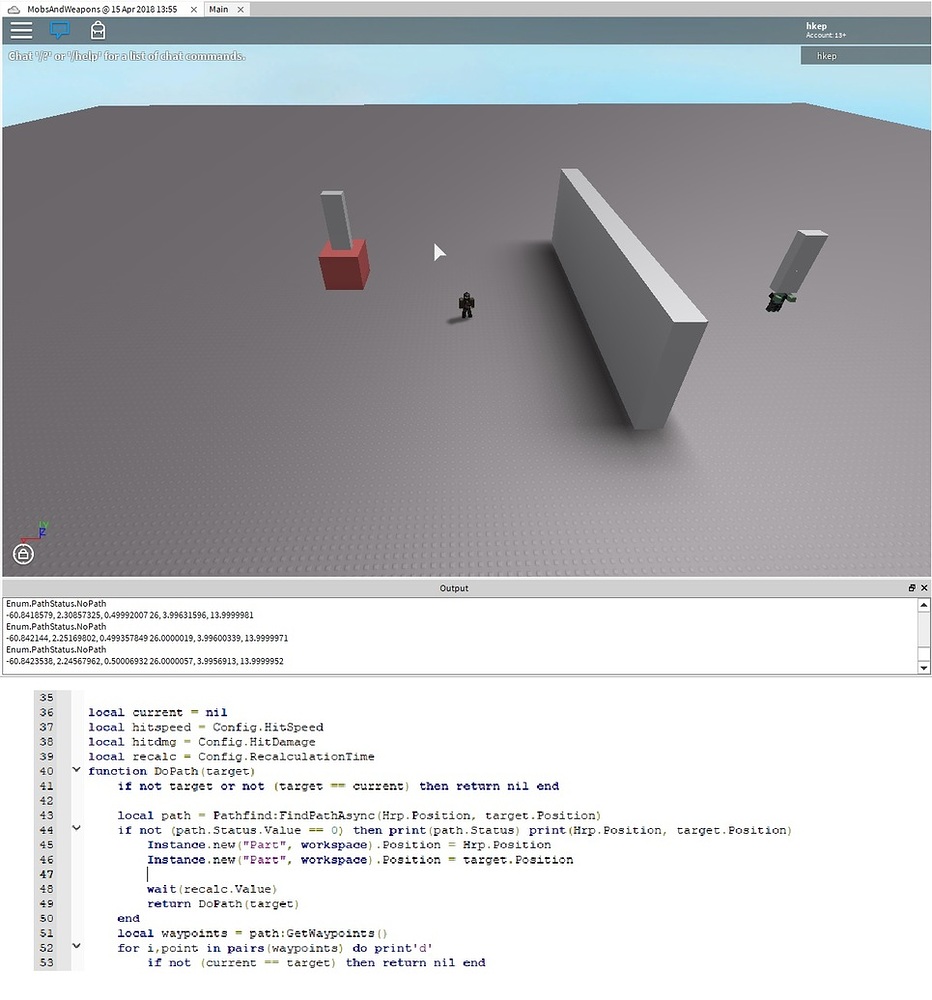Collapse the for loop at line 52
932x1000 pixels.
77,946
